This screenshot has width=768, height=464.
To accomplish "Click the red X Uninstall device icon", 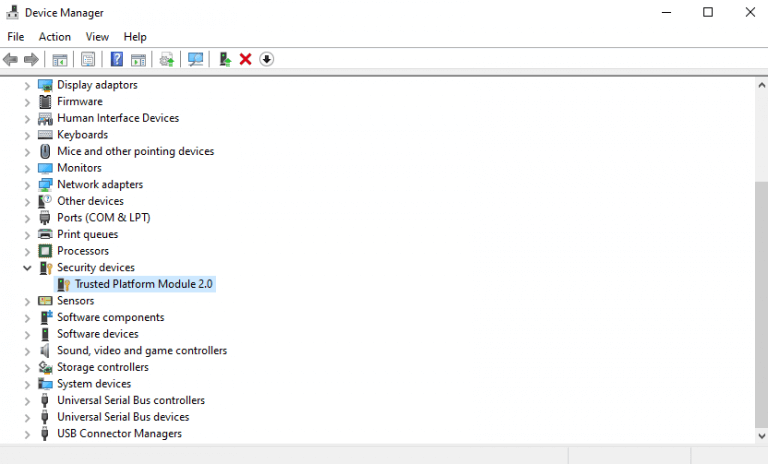I will (x=245, y=60).
